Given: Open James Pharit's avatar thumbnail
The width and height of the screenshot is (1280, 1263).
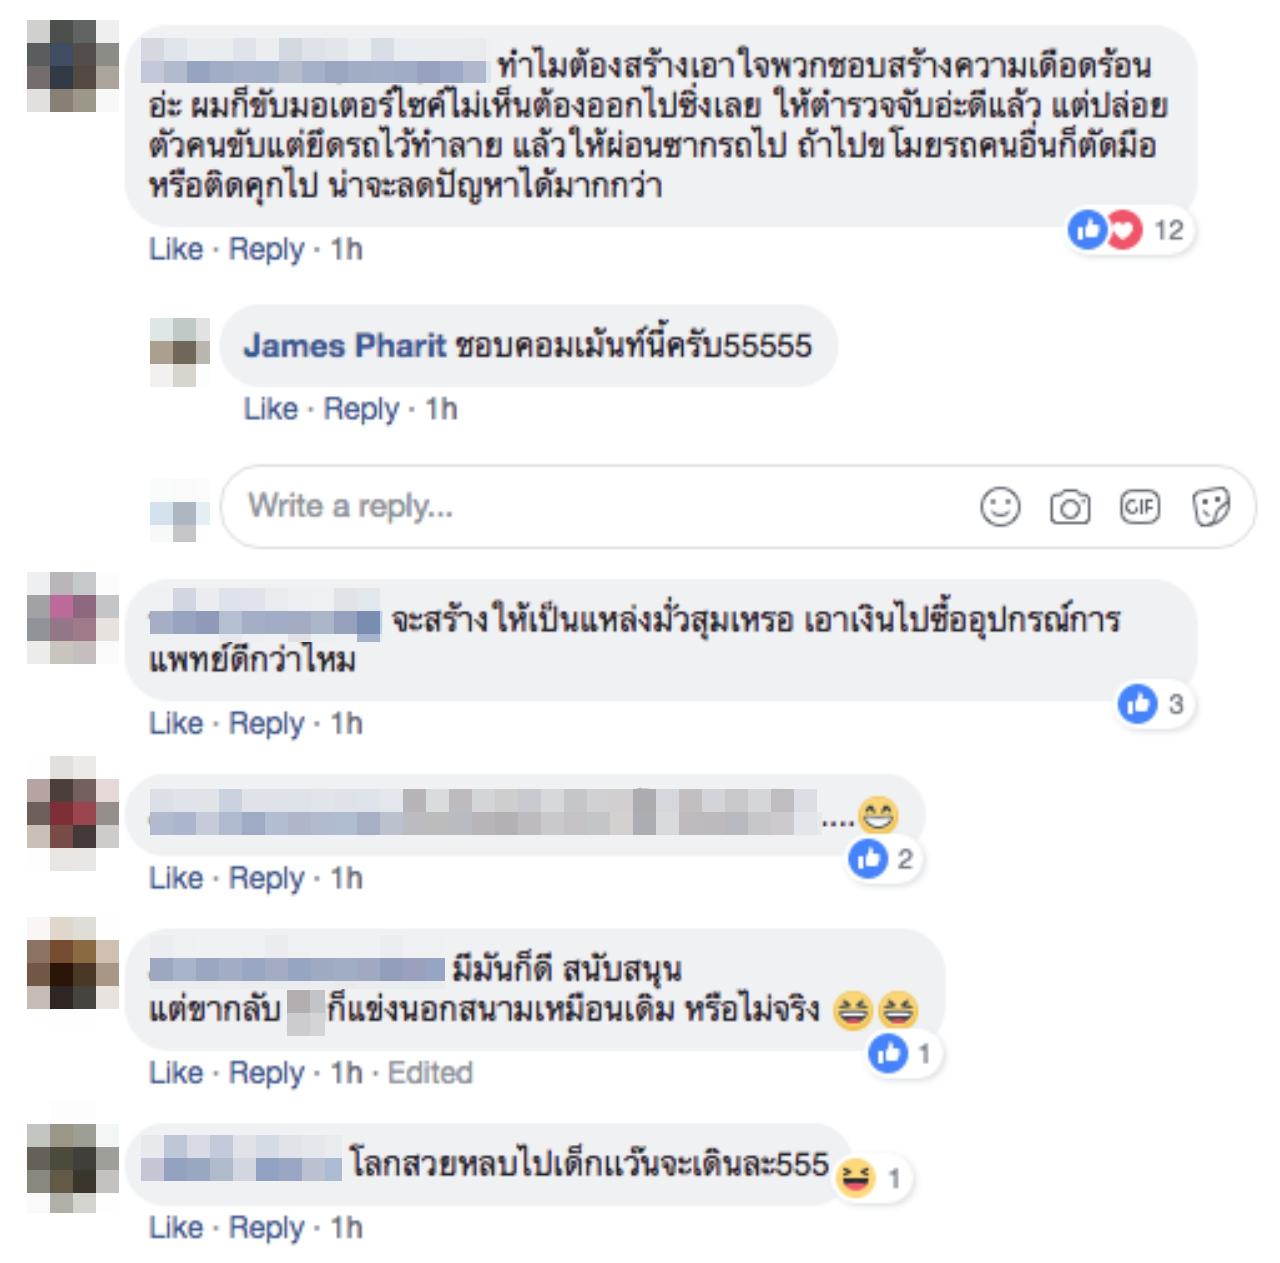Looking at the screenshot, I should click(x=180, y=351).
